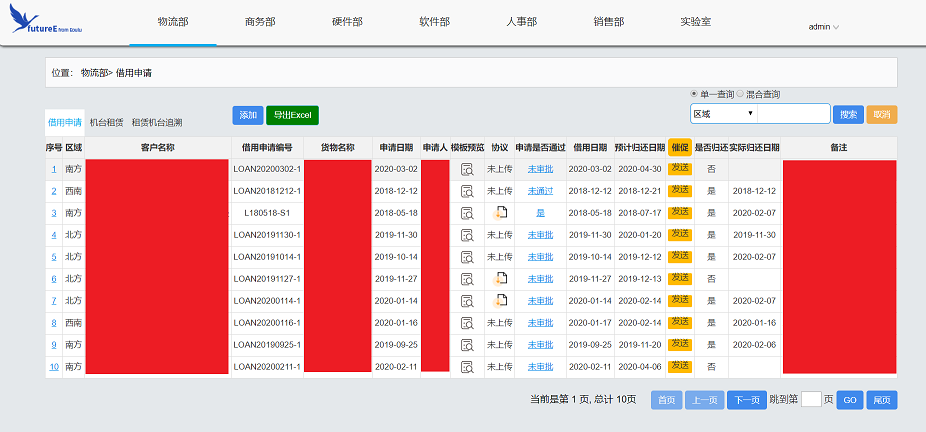This screenshot has height=432, width=926.
Task: View agreement document for LOAN20191127-1
Action: point(501,278)
